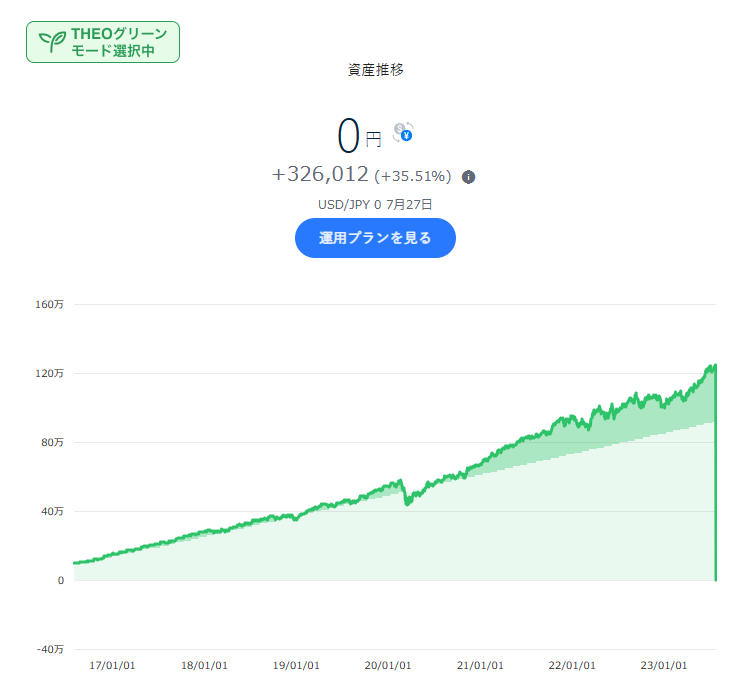Select the THEOグリーンモード選択中 badge
Viewport: 745px width, 698px height.
coord(103,42)
